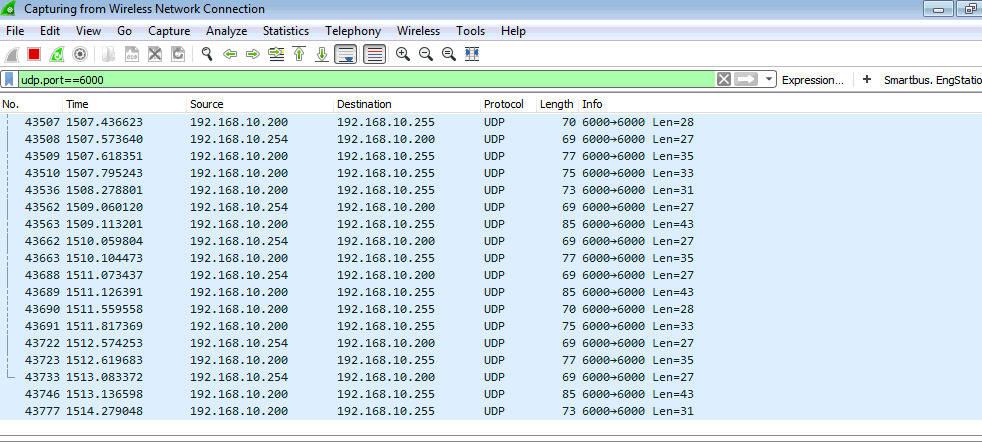Sort by the Destination column header
This screenshot has height=443, width=982.
click(x=407, y=104)
